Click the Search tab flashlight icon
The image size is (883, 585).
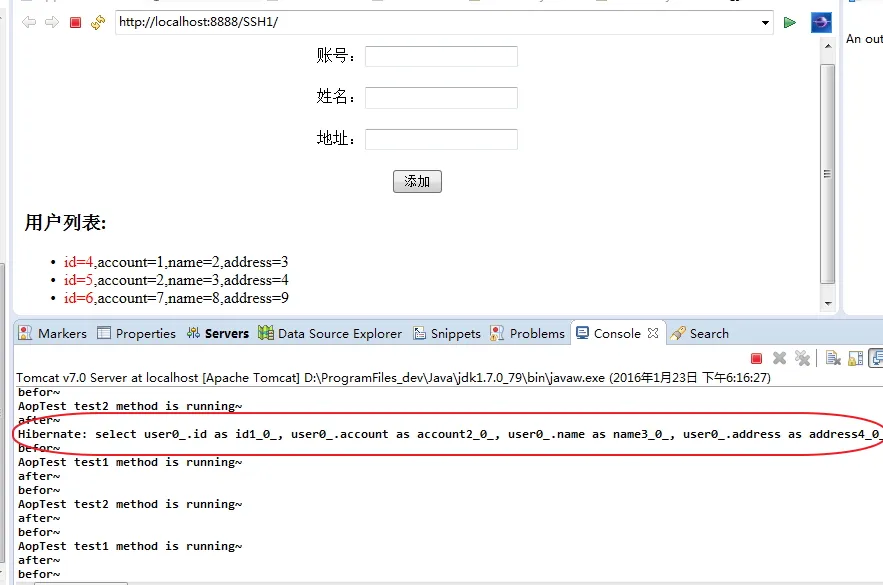pyautogui.click(x=677, y=333)
